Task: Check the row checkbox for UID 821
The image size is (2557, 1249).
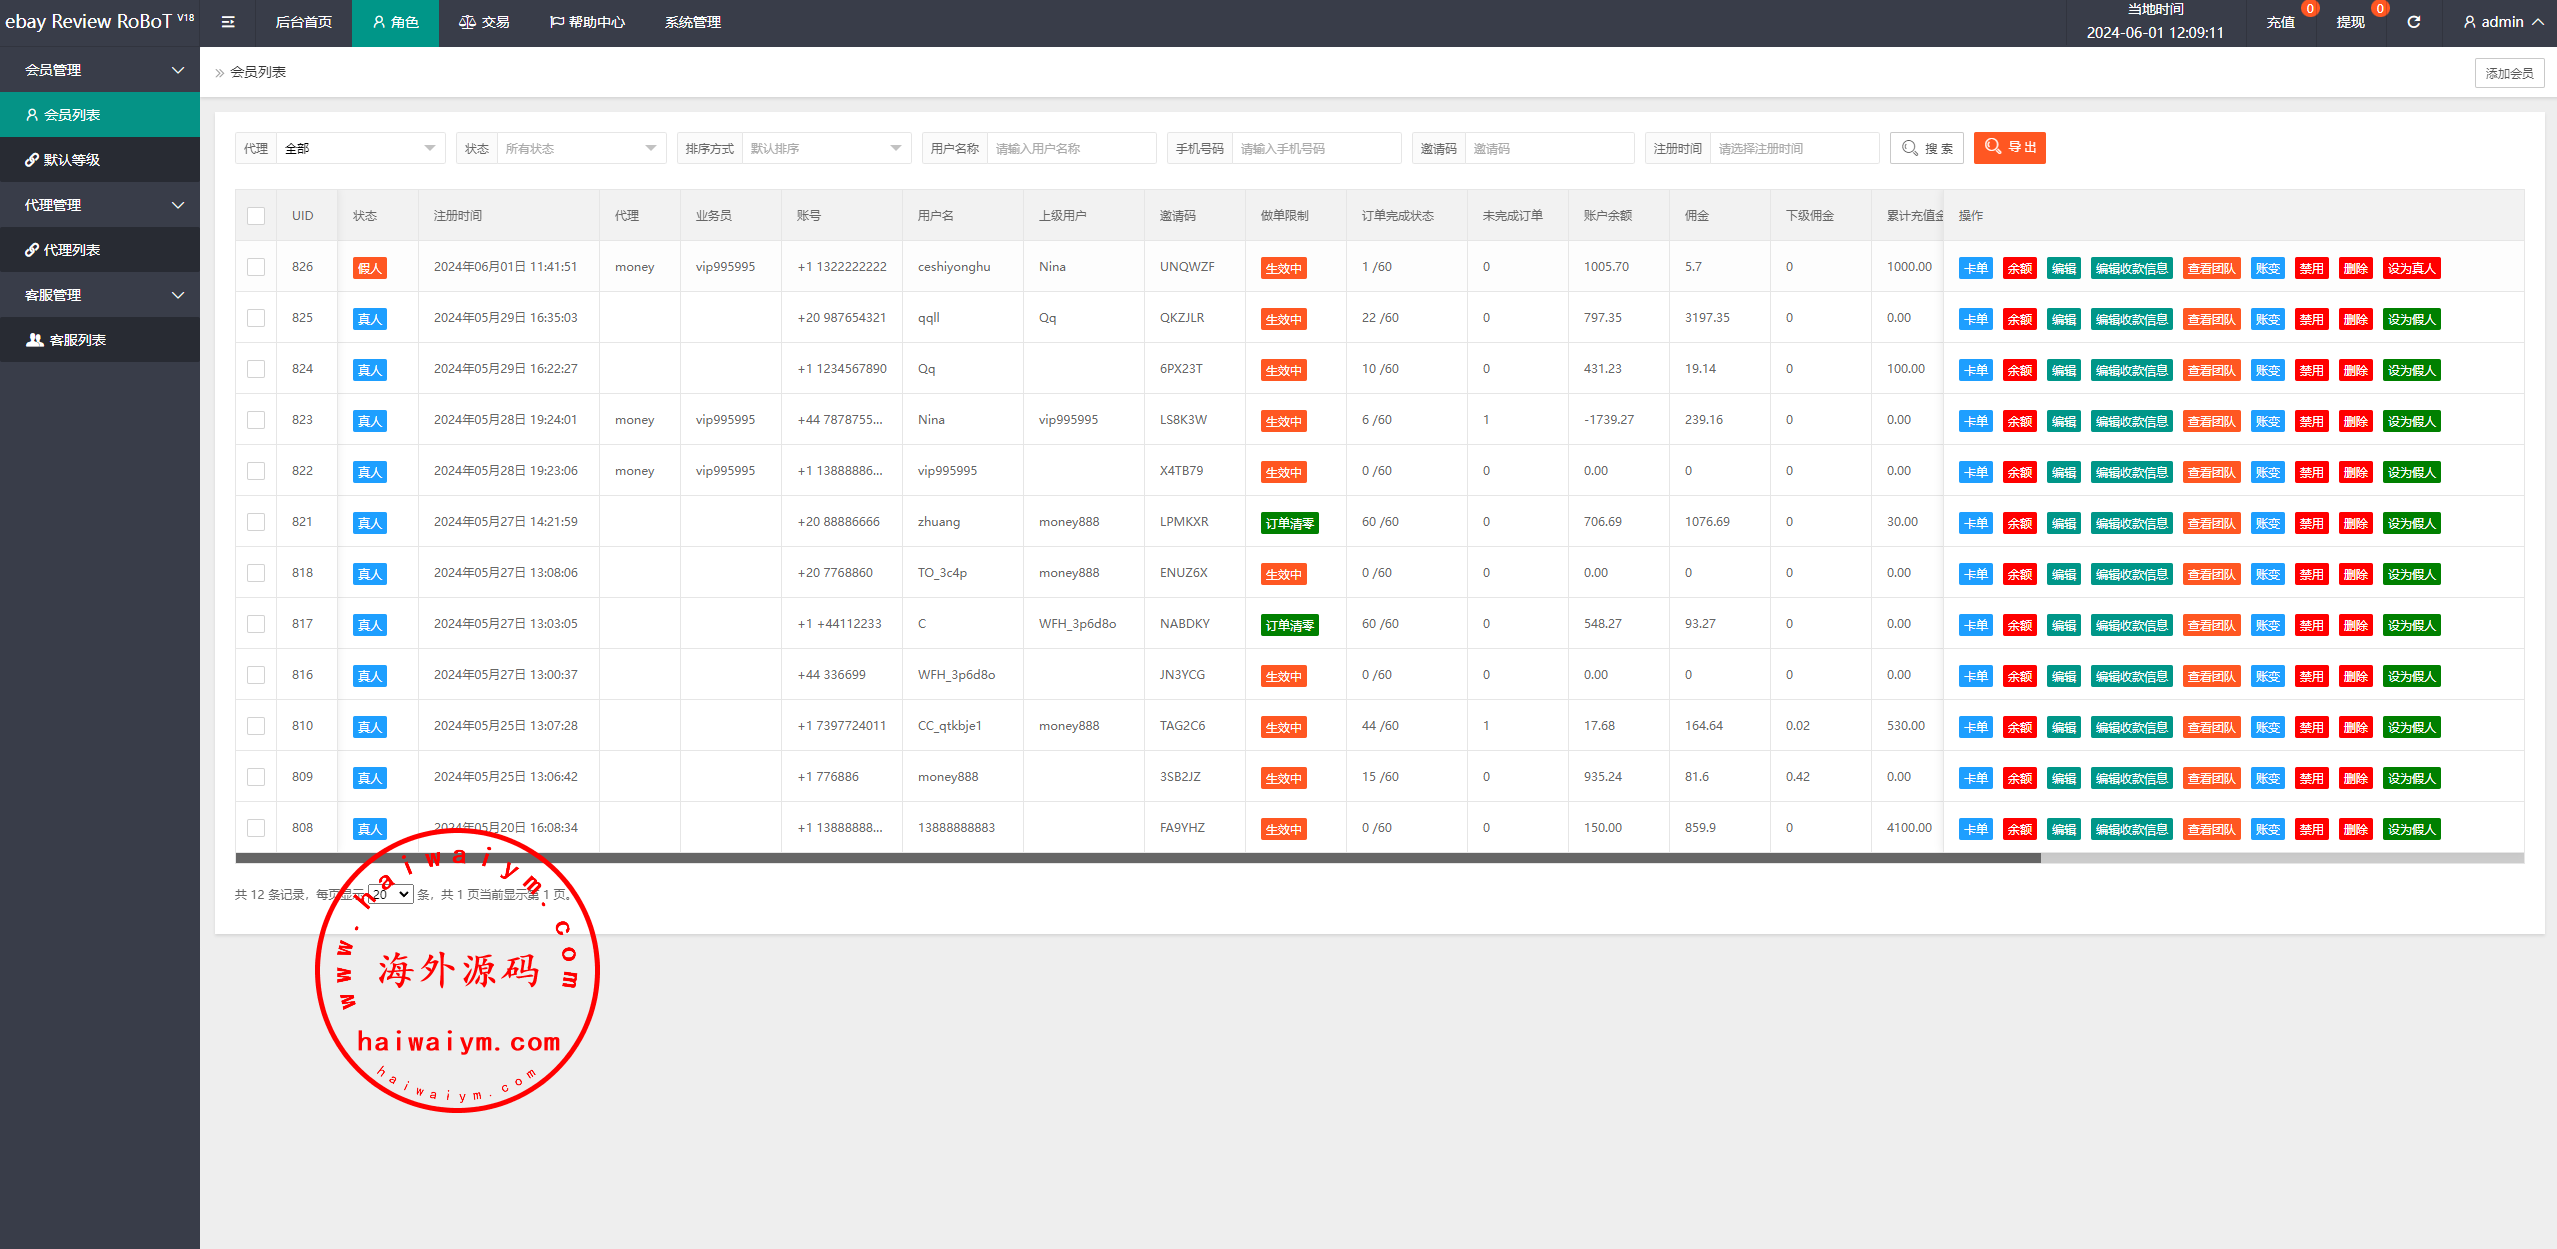Action: click(x=256, y=522)
